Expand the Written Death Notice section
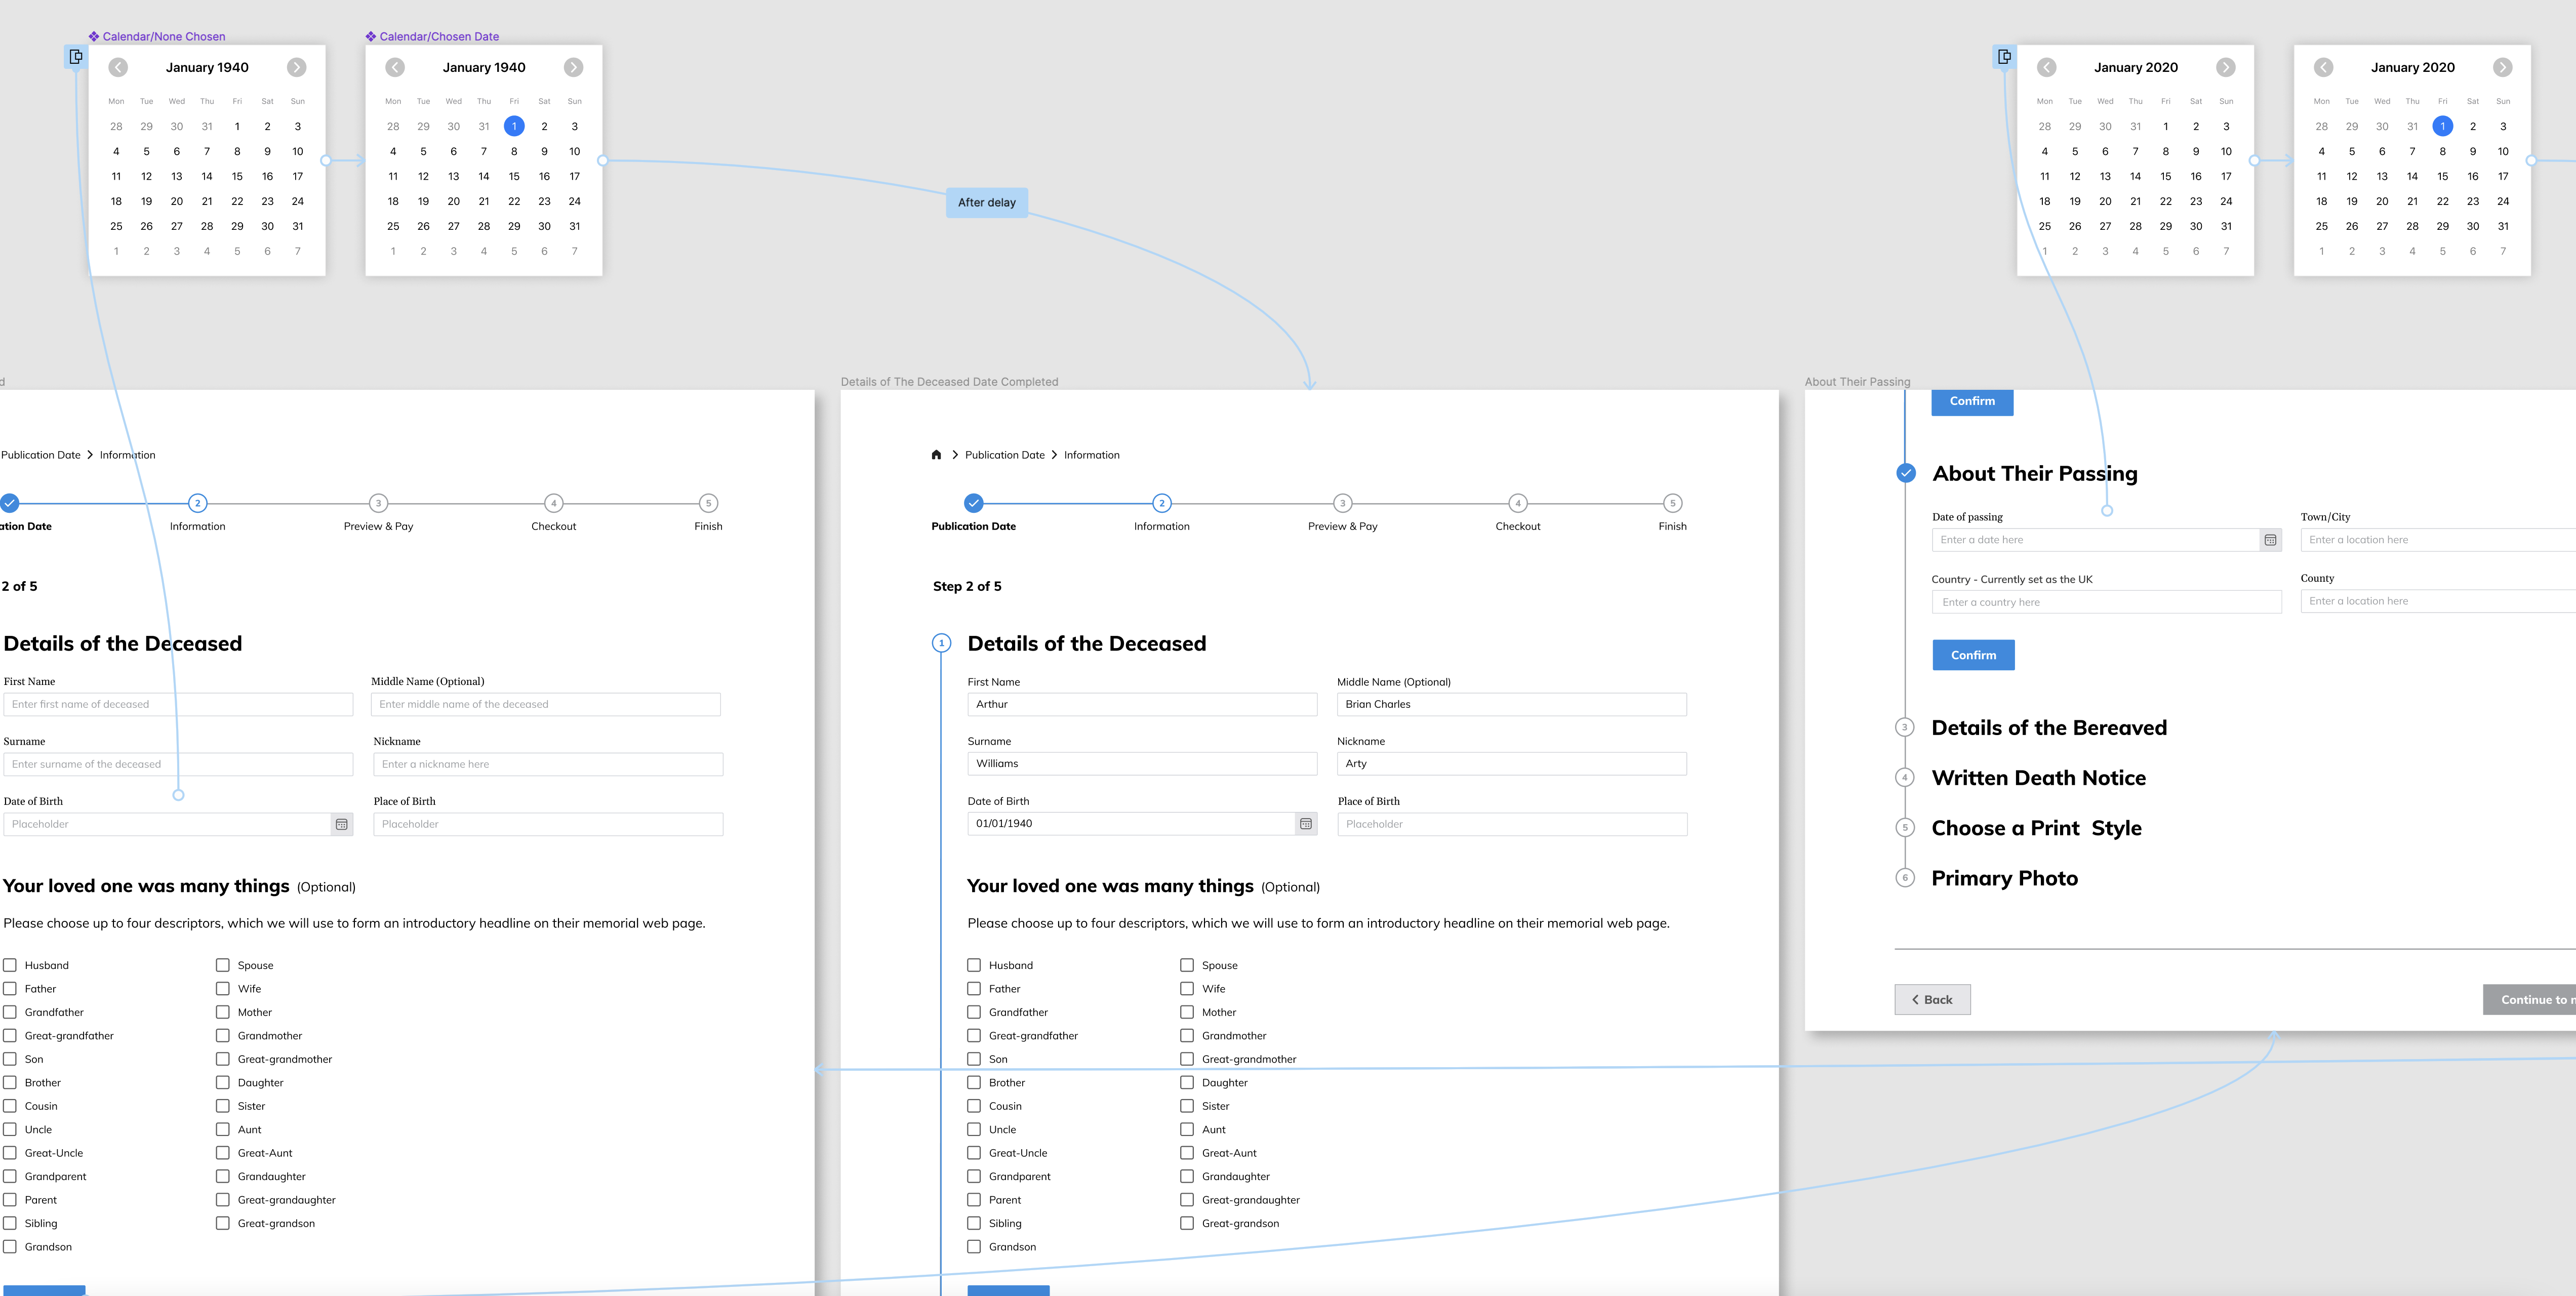The width and height of the screenshot is (2576, 1296). (2038, 778)
